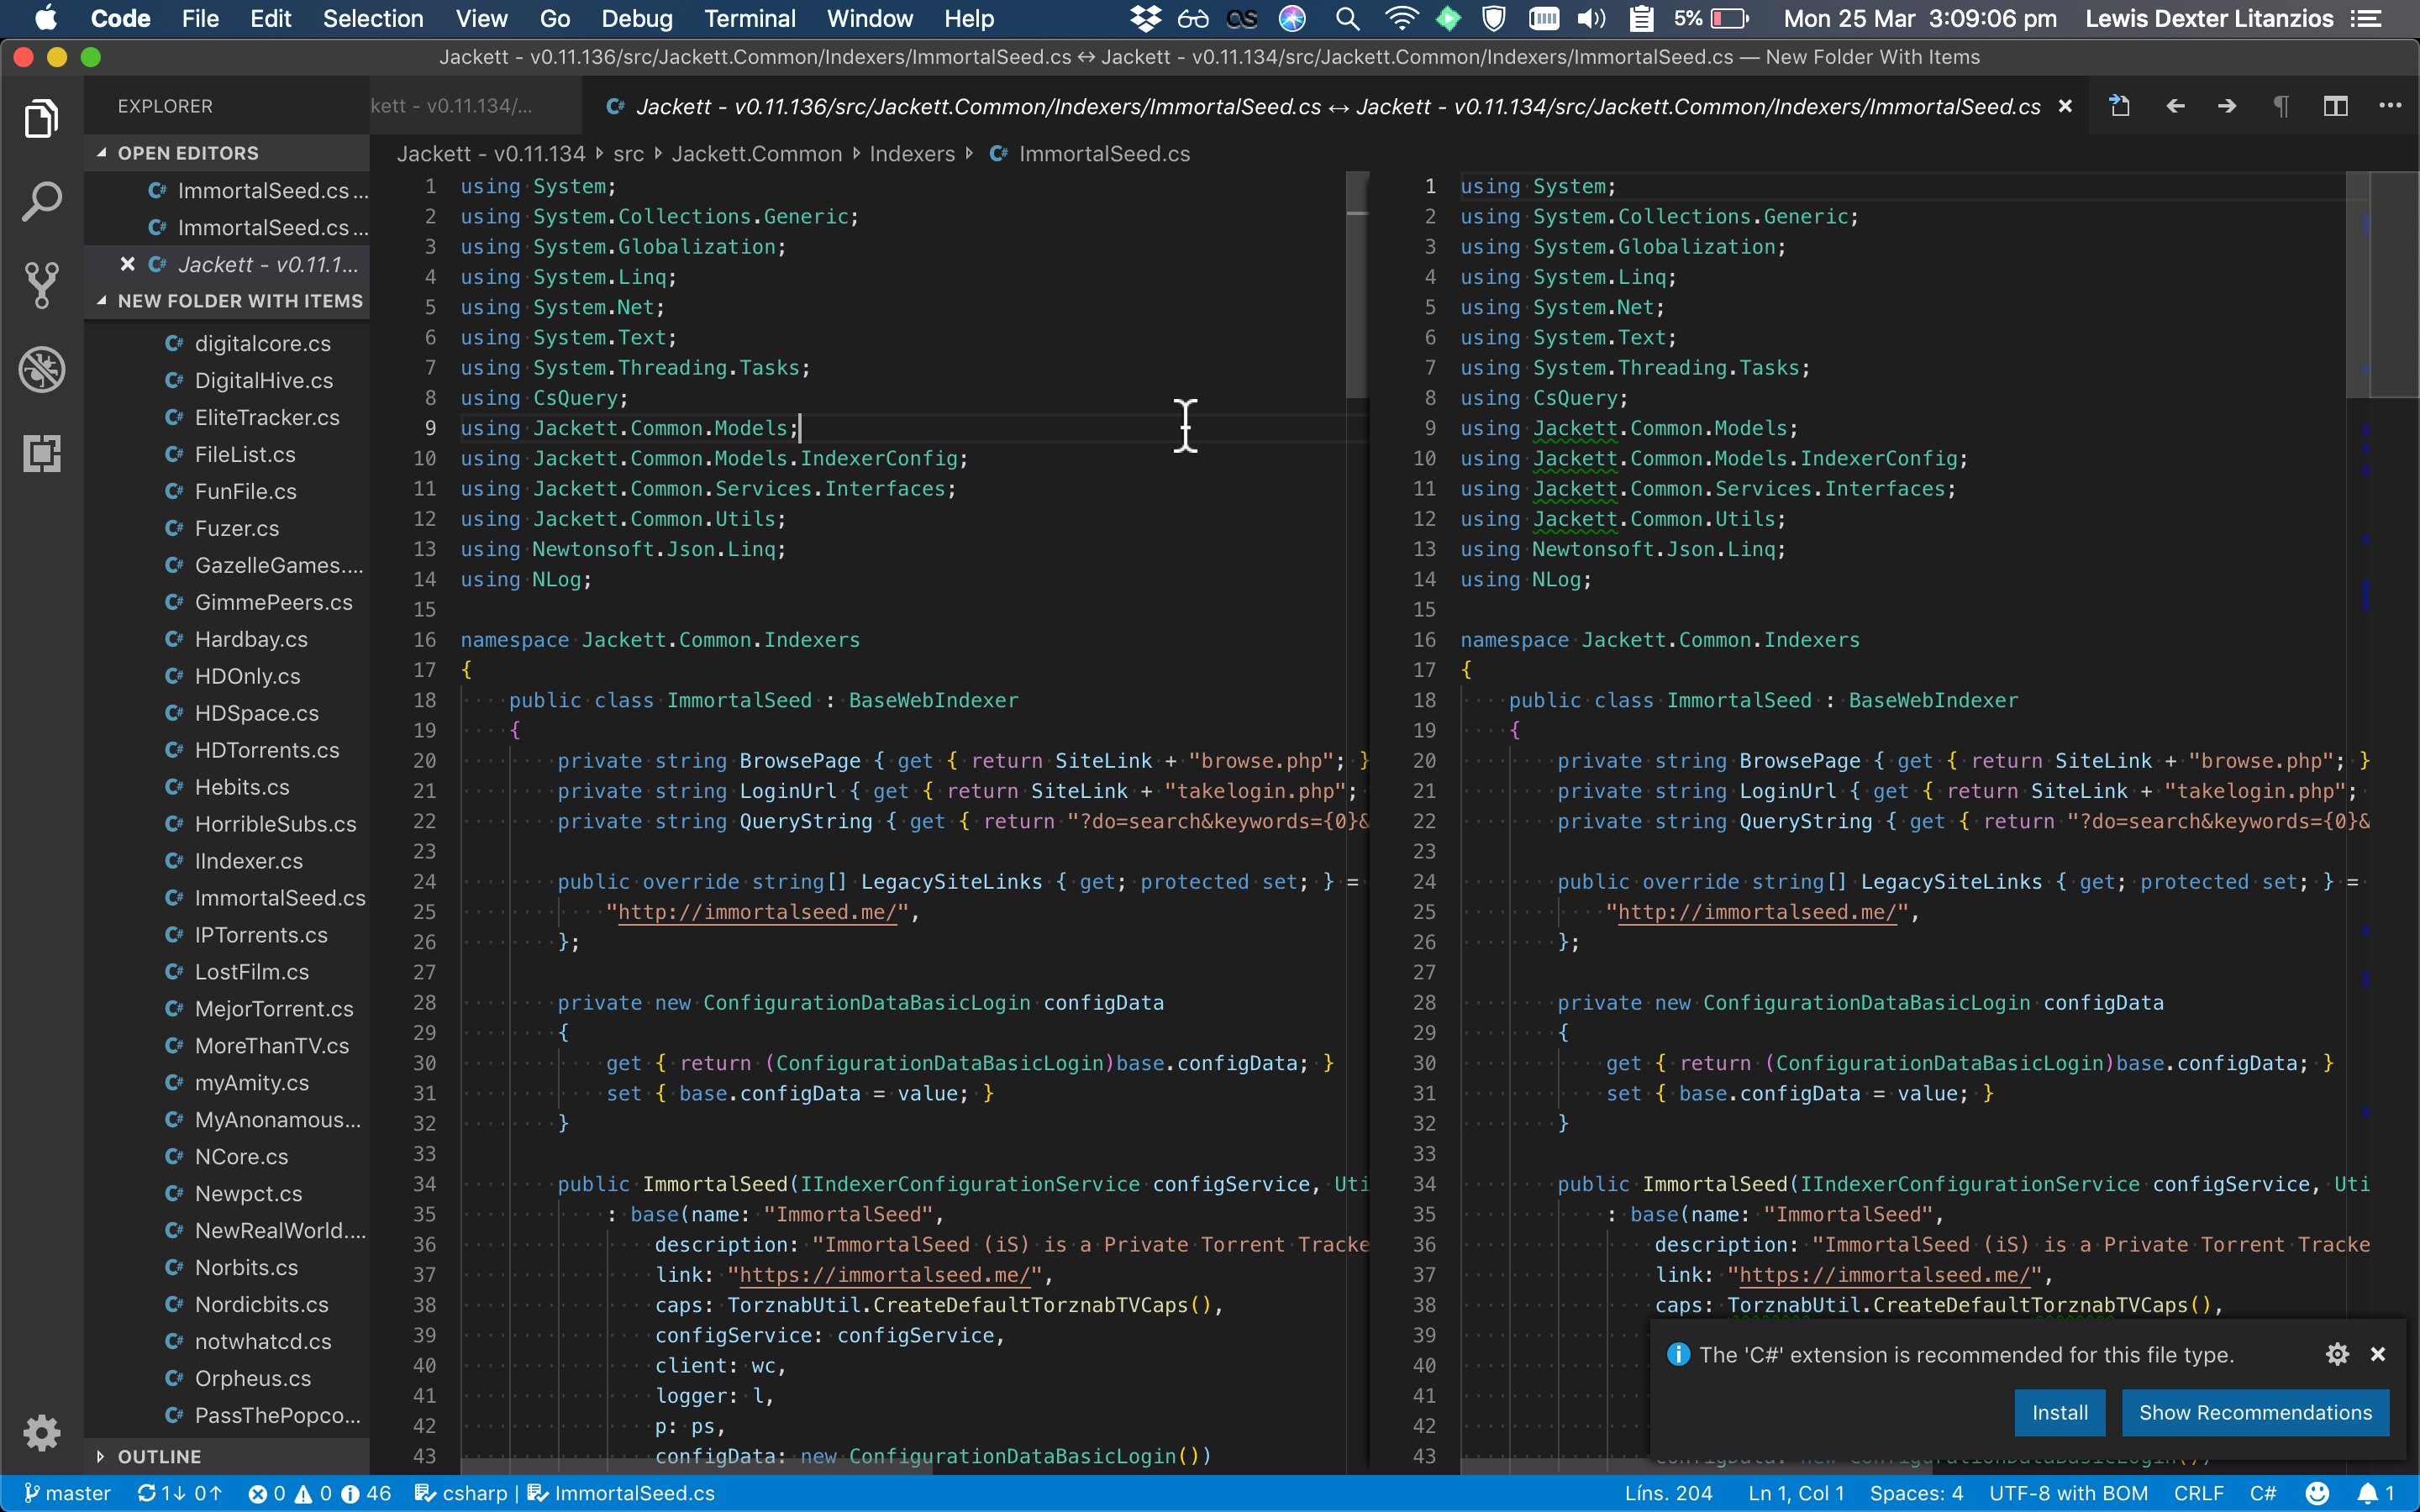Toggle render whitespace with the pilcrow icon
Screen dimensions: 2420x1512
point(2281,106)
